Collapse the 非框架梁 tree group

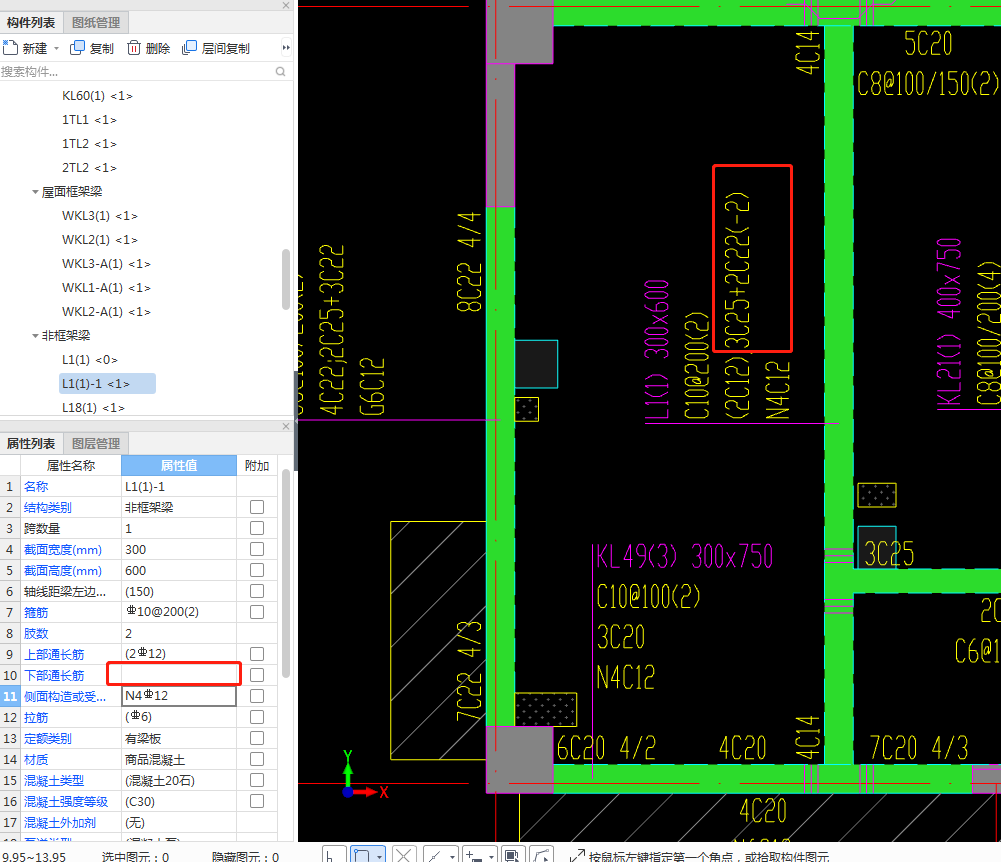[x=35, y=335]
